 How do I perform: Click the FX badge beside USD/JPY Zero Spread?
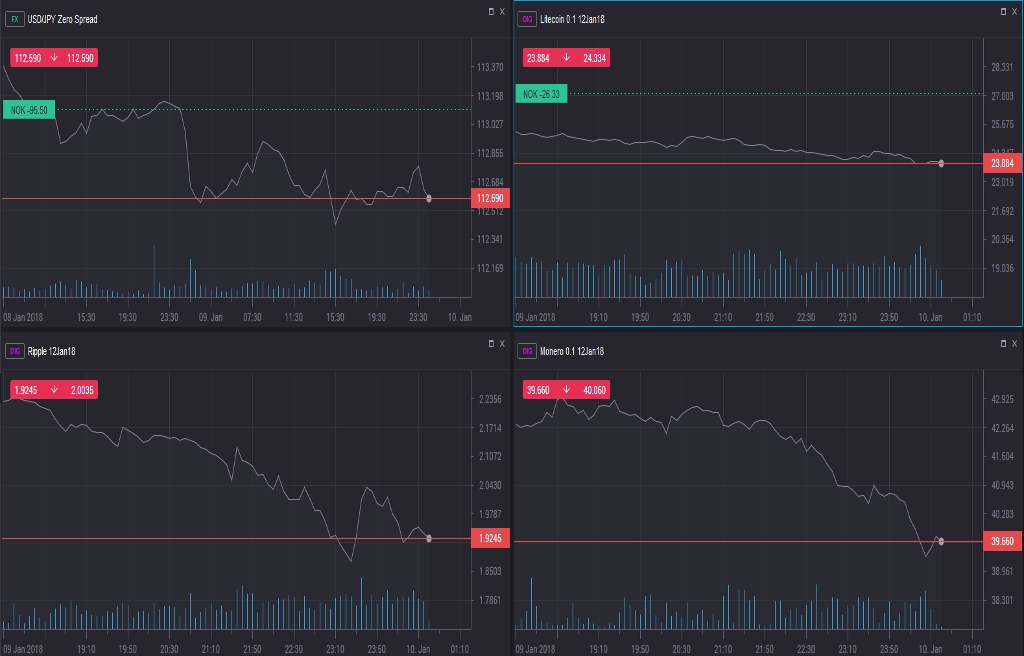(15, 19)
